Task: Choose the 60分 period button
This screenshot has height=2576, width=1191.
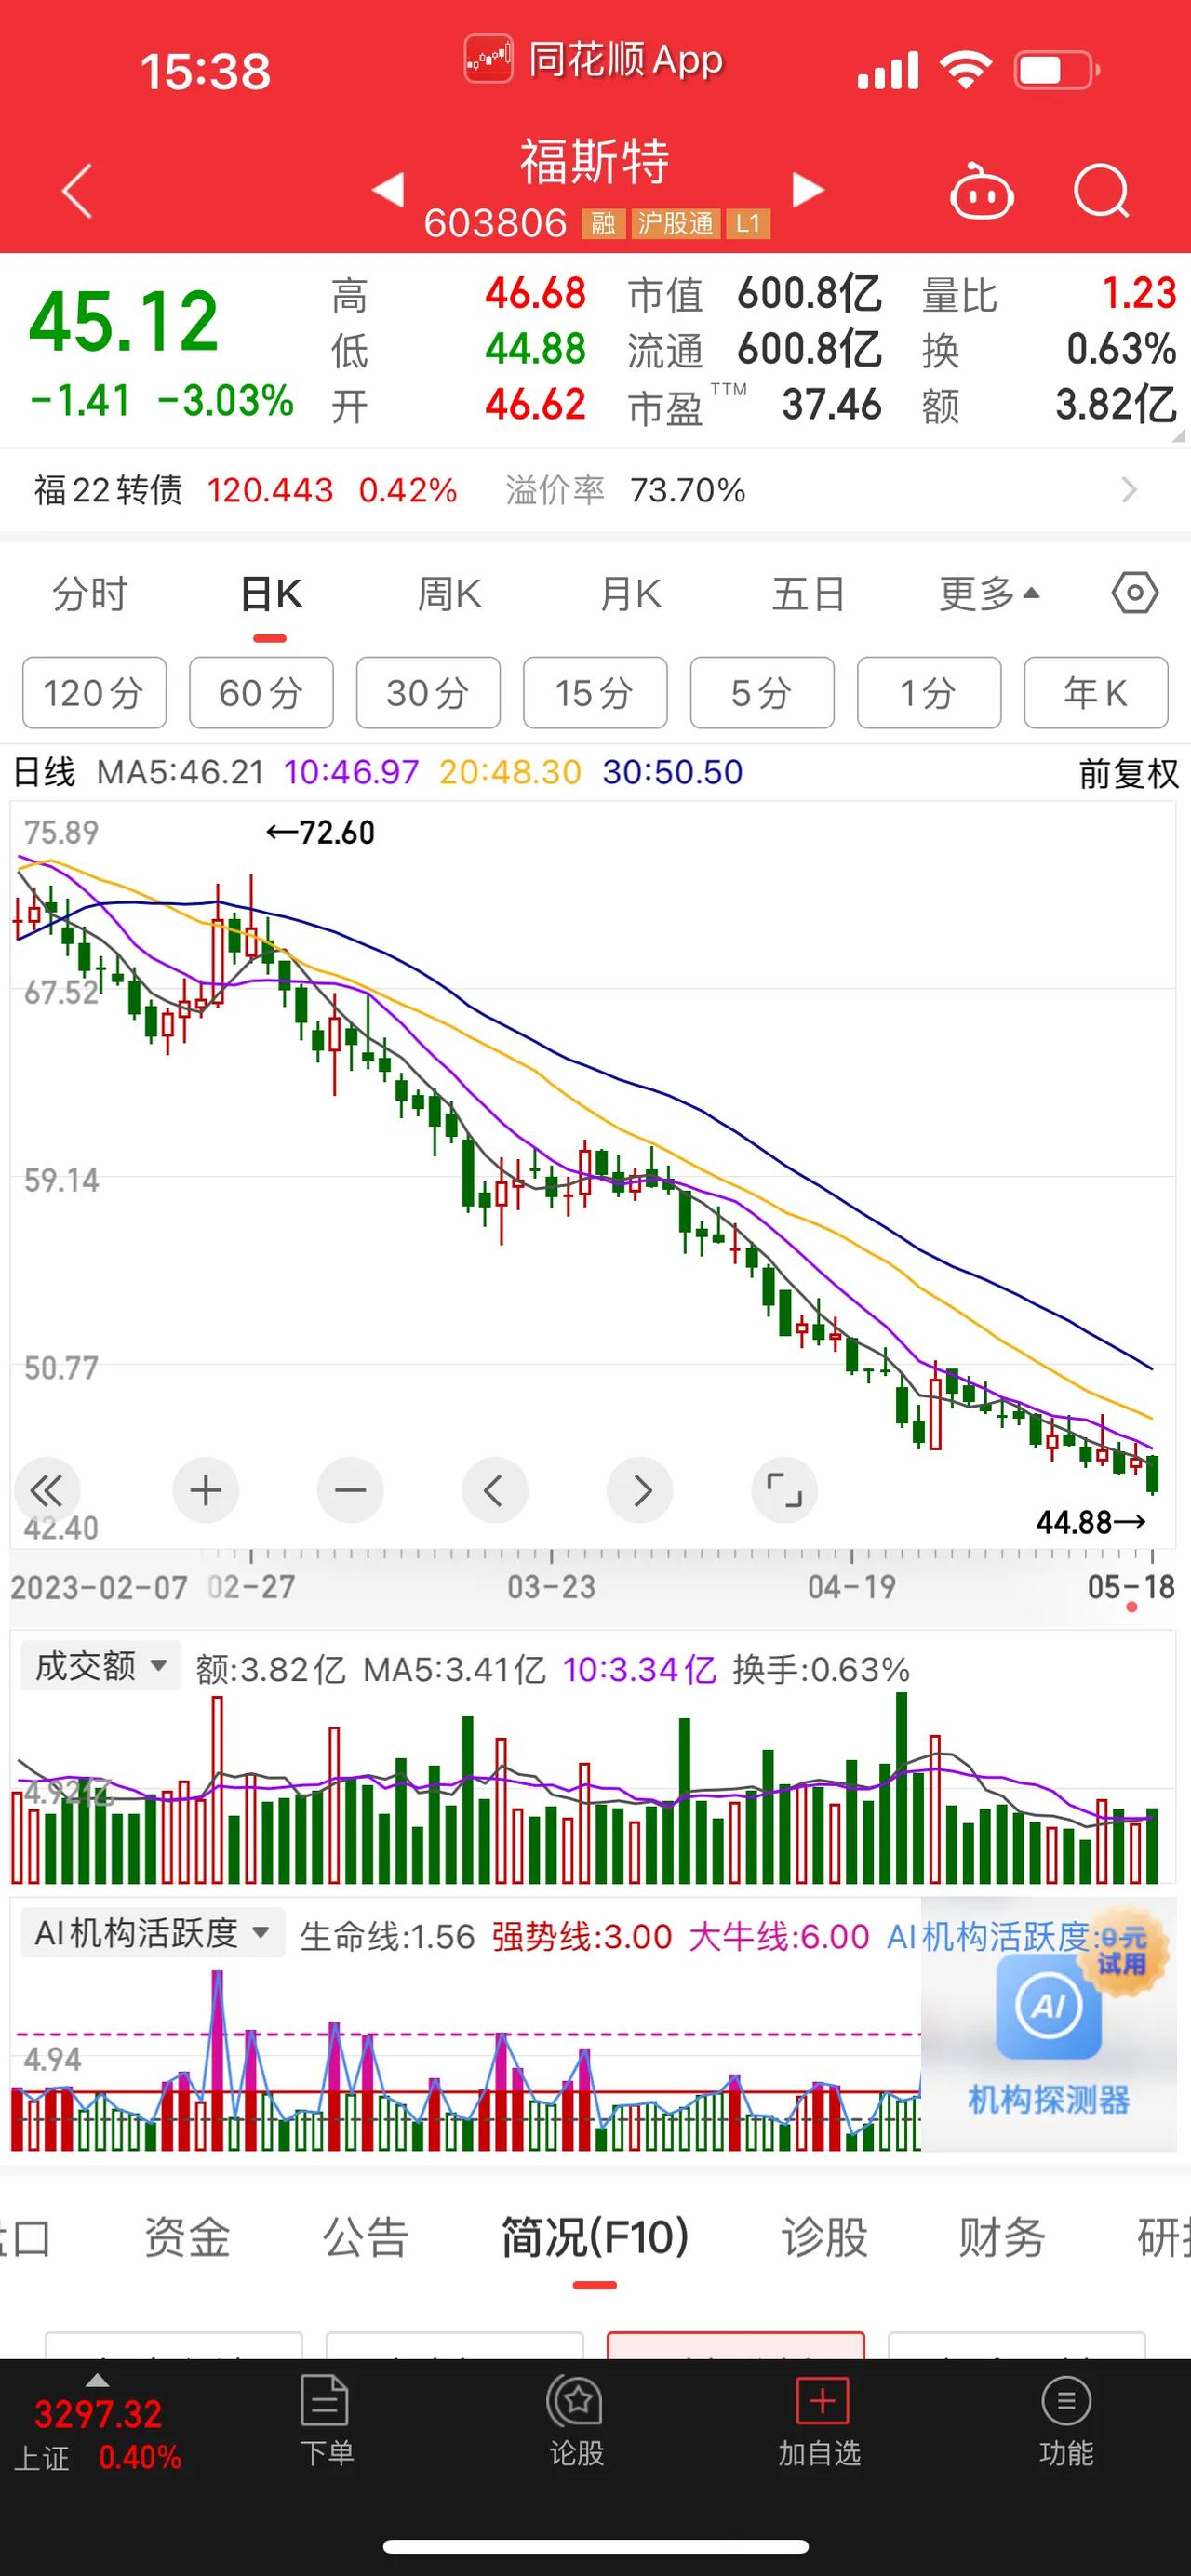Action: coord(261,692)
